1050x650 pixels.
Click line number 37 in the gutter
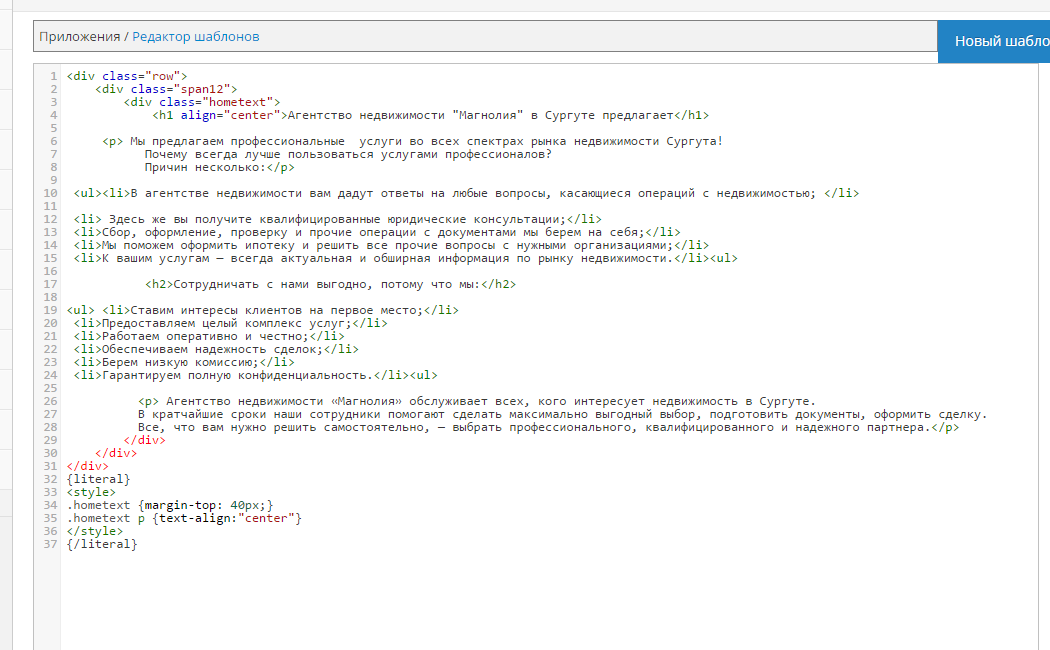(x=50, y=544)
